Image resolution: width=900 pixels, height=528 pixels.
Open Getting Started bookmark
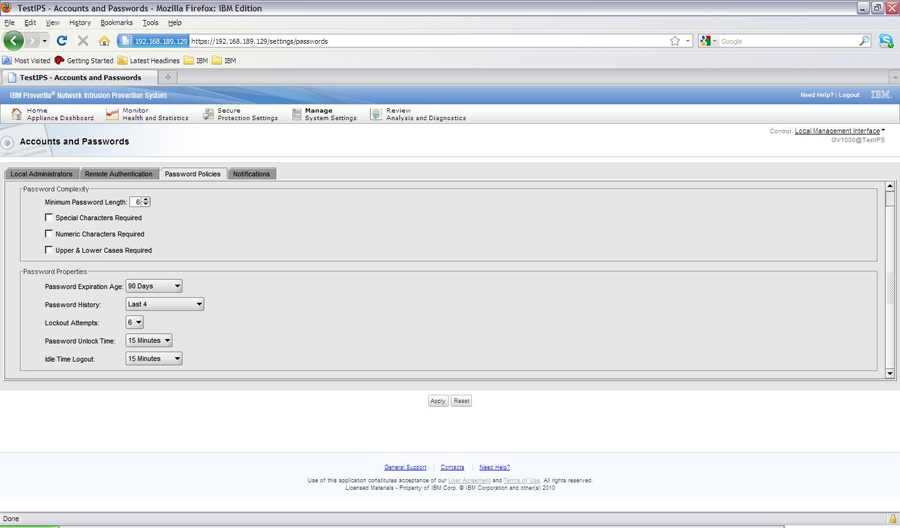[84, 60]
